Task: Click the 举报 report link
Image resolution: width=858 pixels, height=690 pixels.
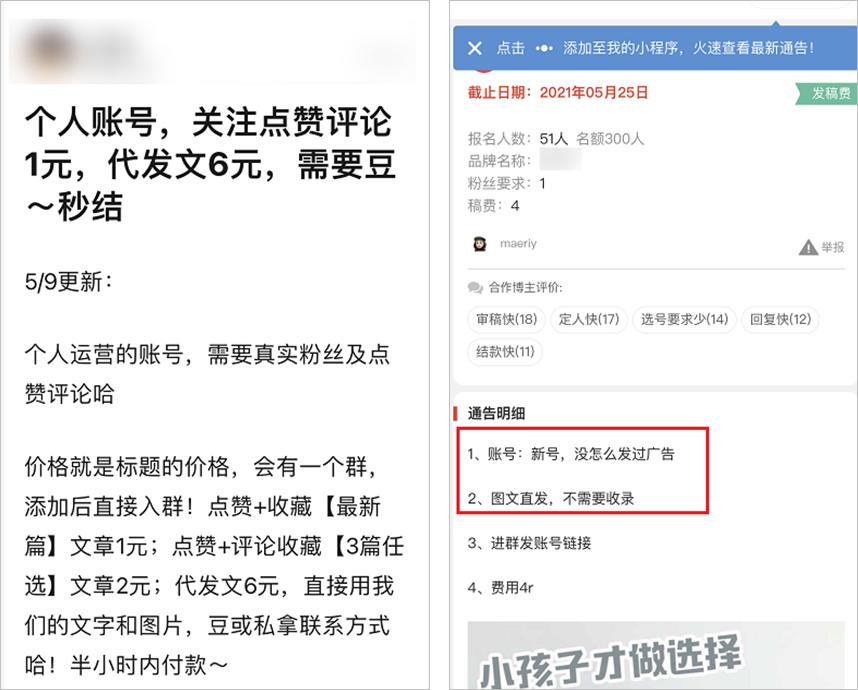Action: (x=832, y=247)
